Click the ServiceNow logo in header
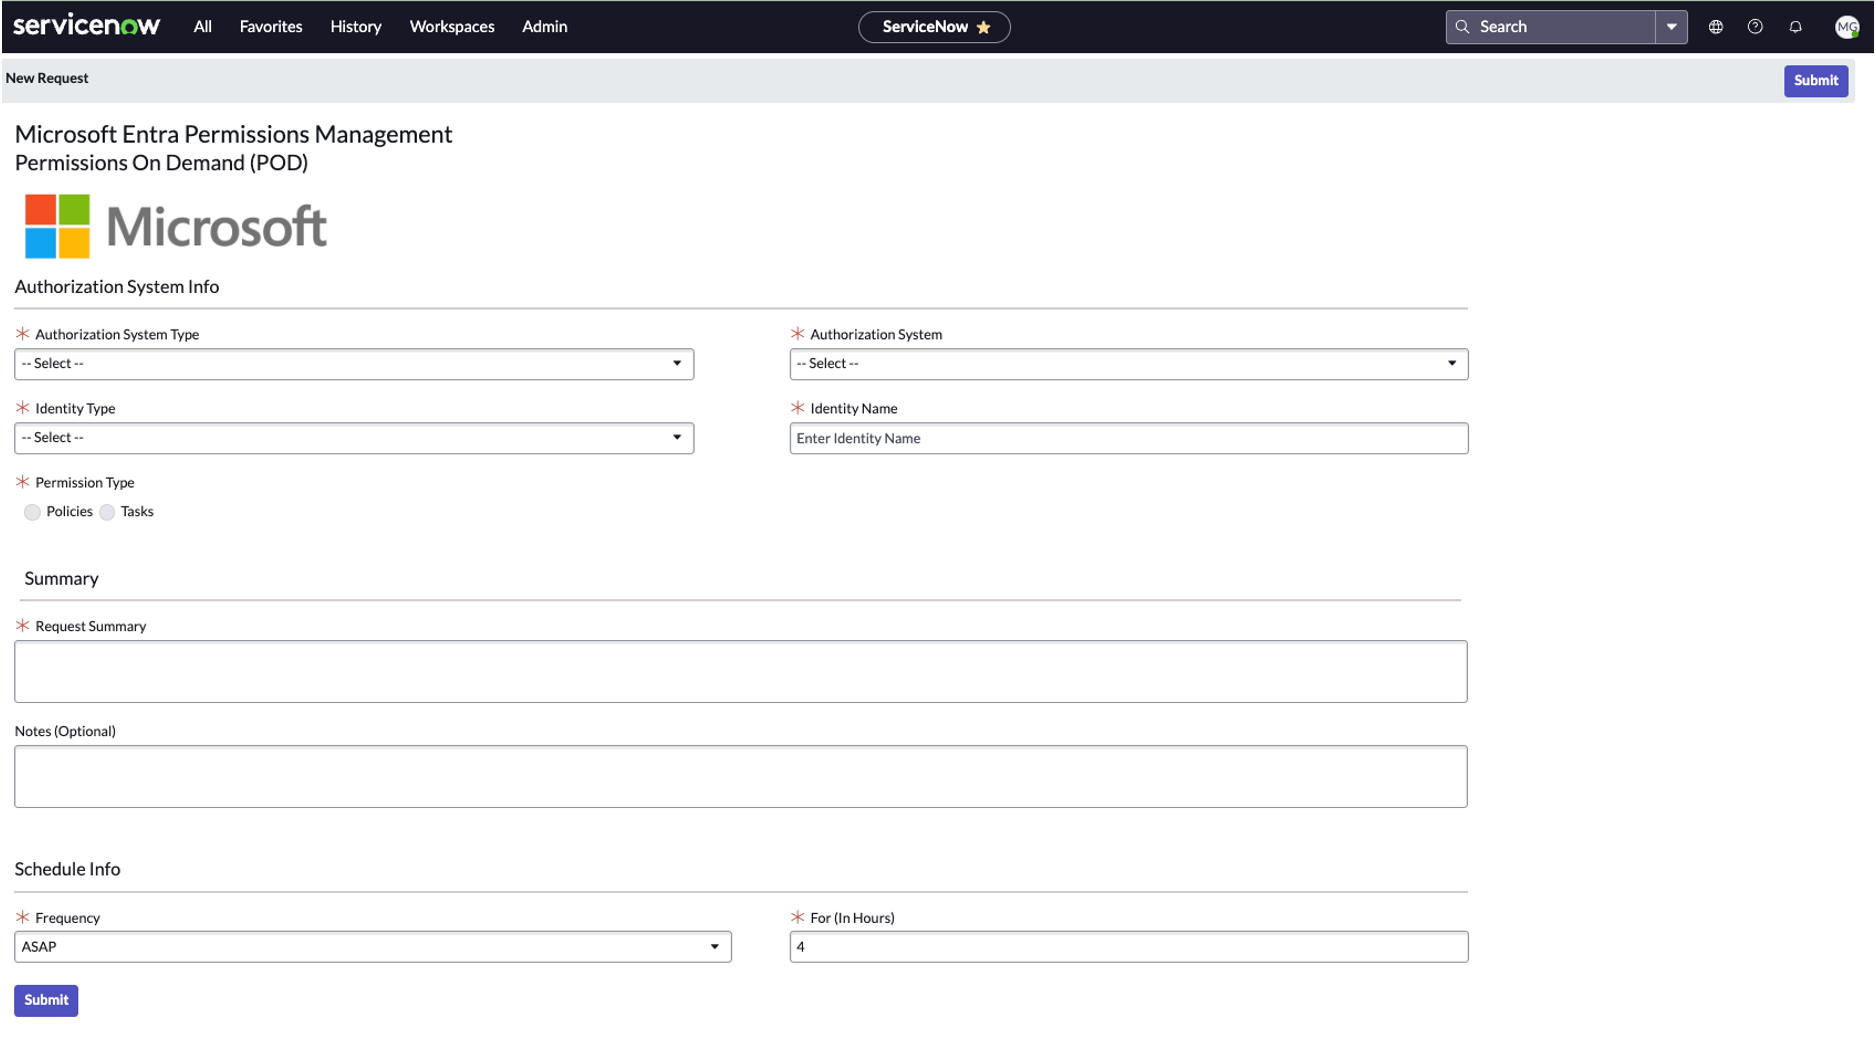The width and height of the screenshot is (1876, 1037). click(x=86, y=26)
